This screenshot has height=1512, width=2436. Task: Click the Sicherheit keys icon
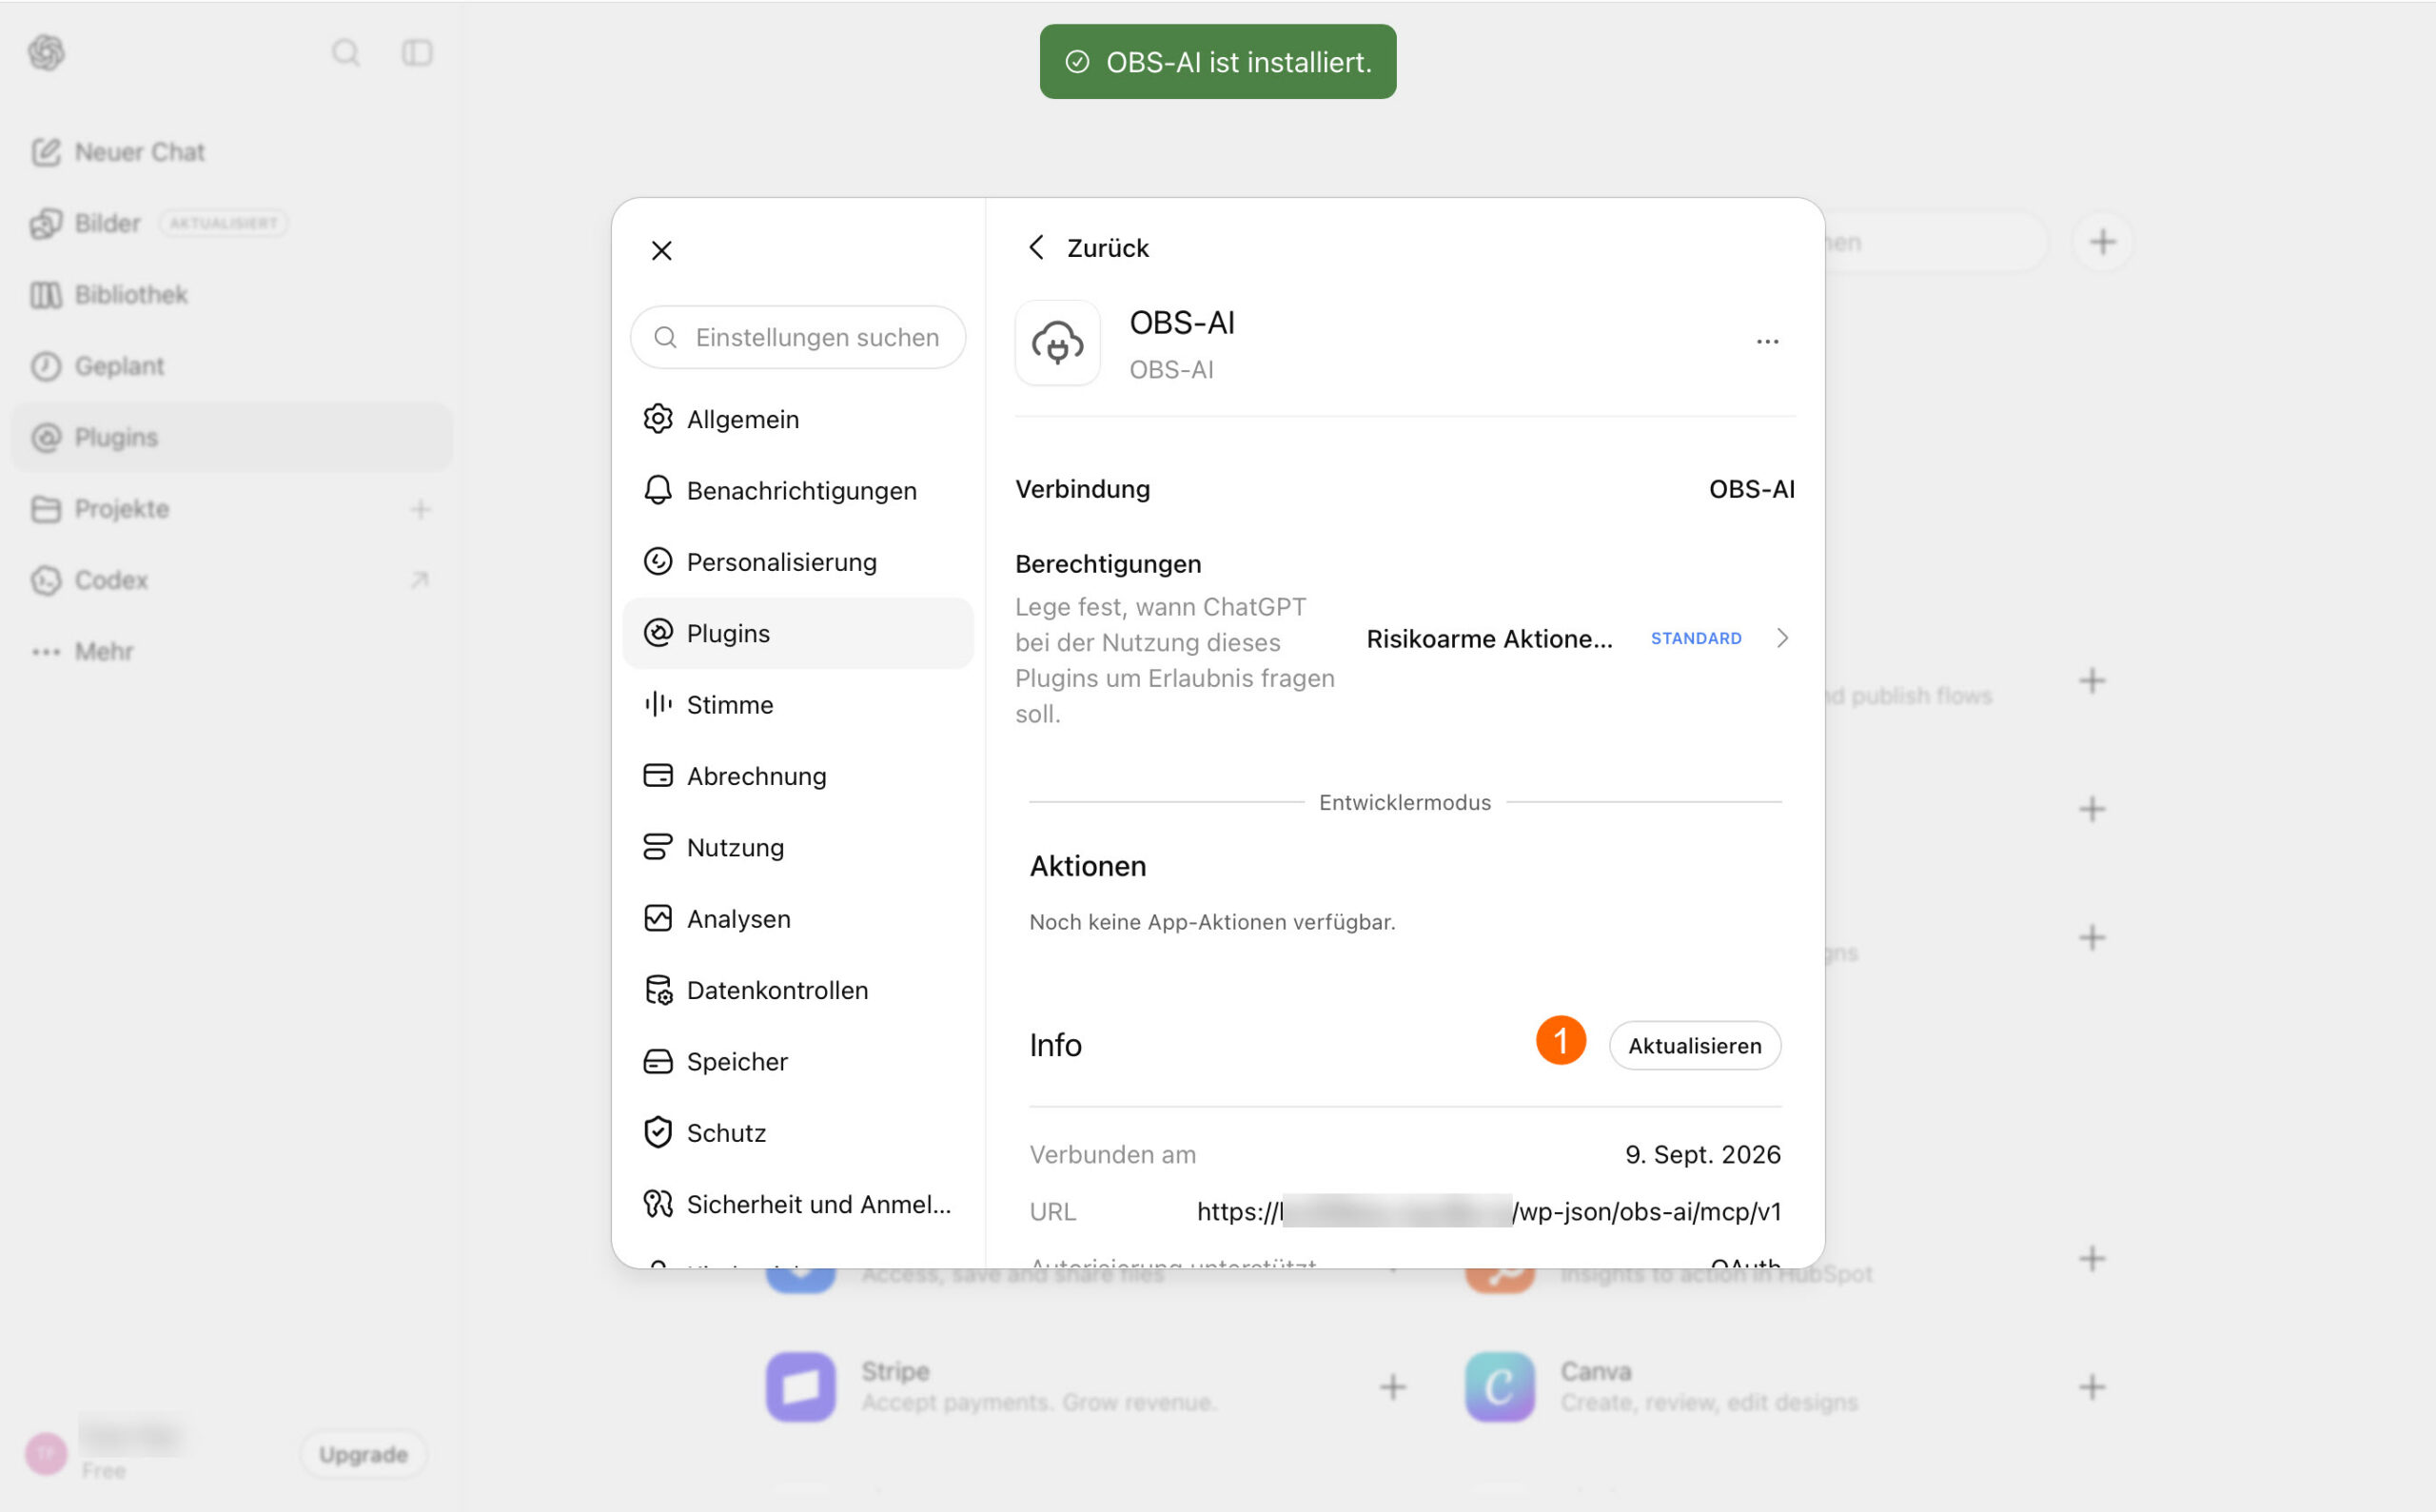tap(657, 1204)
